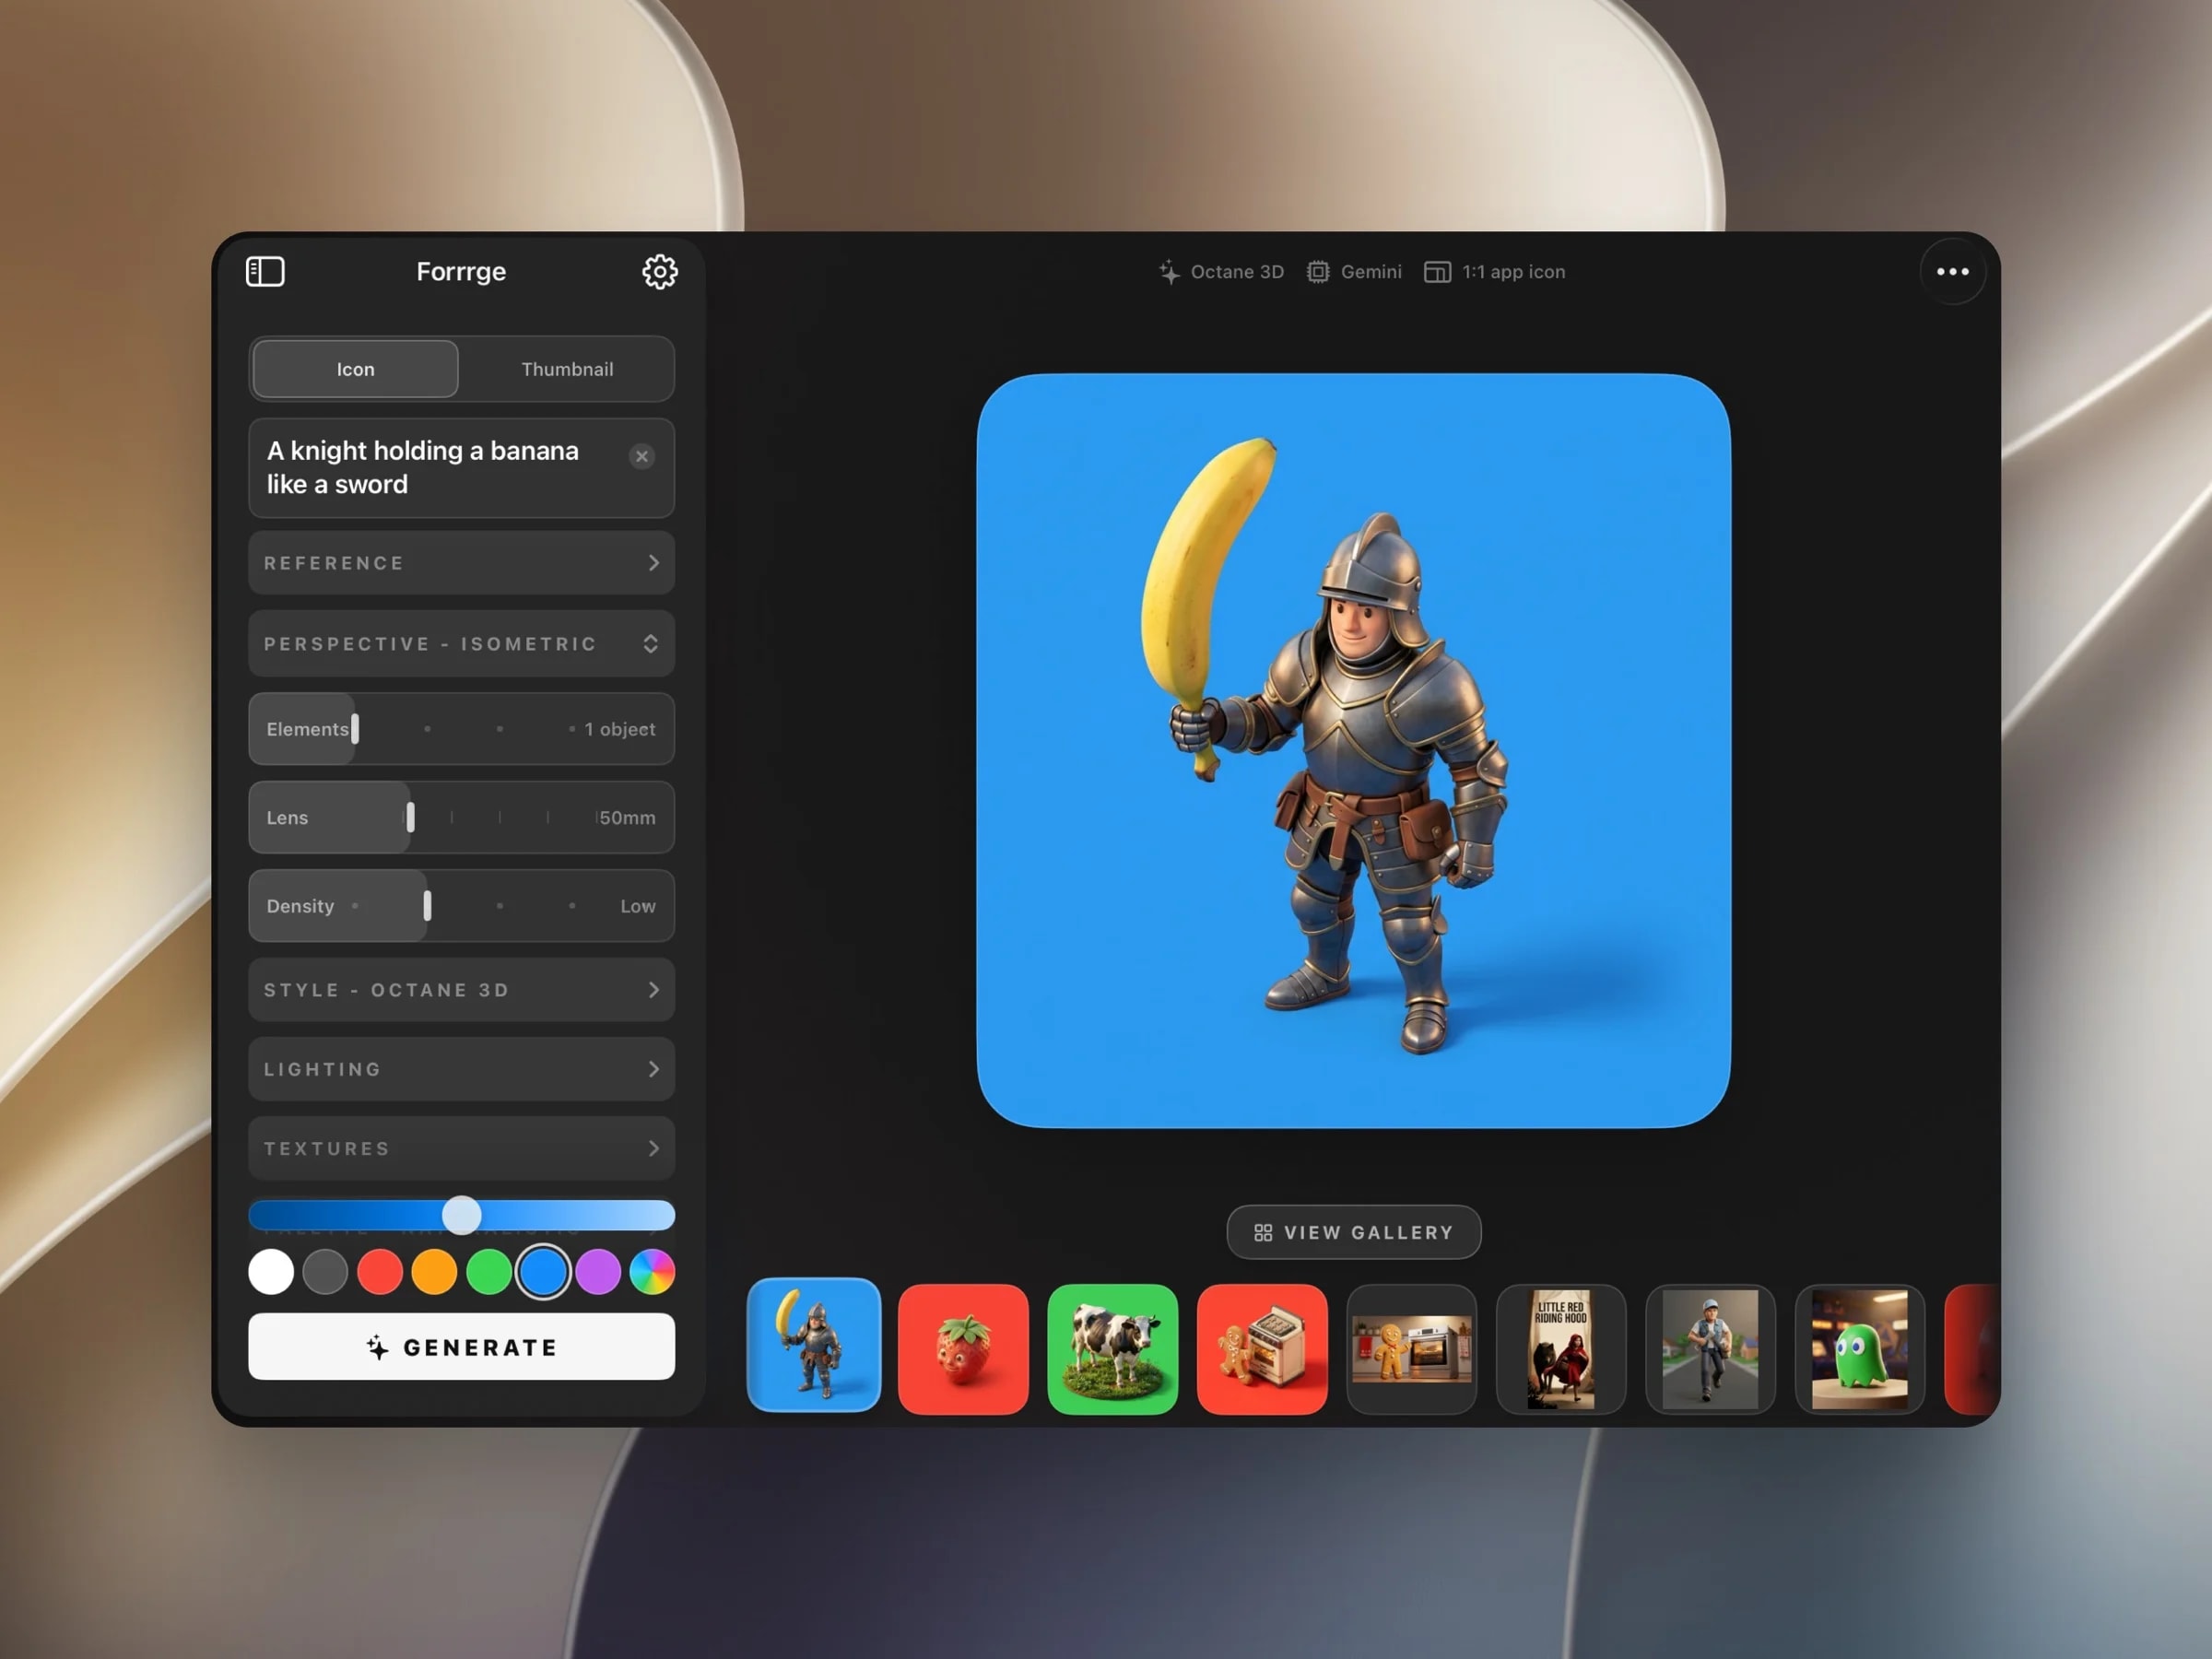The height and width of the screenshot is (1659, 2212).
Task: Click the blue shade slider knob
Action: [x=462, y=1215]
